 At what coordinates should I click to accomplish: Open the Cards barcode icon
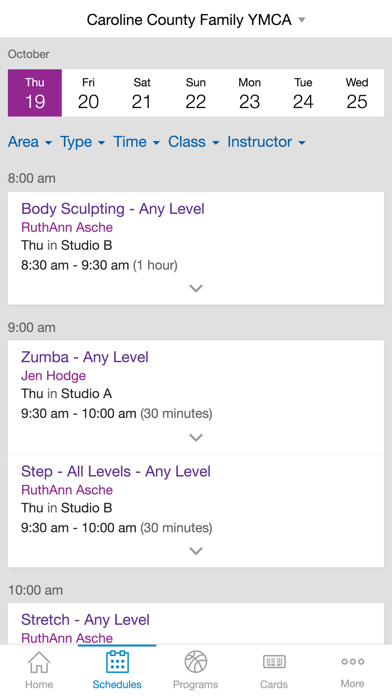(274, 662)
